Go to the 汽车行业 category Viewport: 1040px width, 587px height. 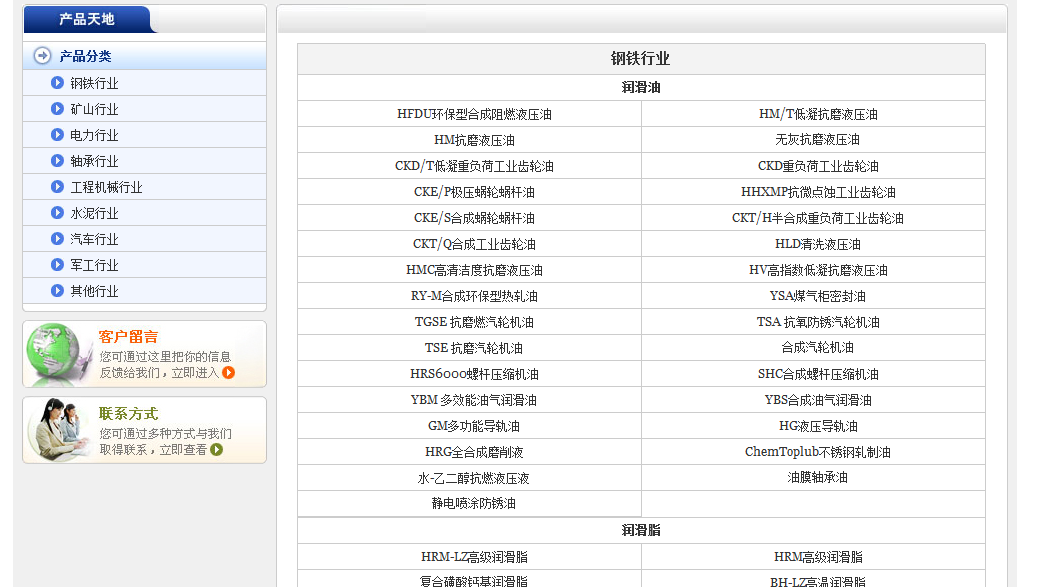tap(94, 239)
